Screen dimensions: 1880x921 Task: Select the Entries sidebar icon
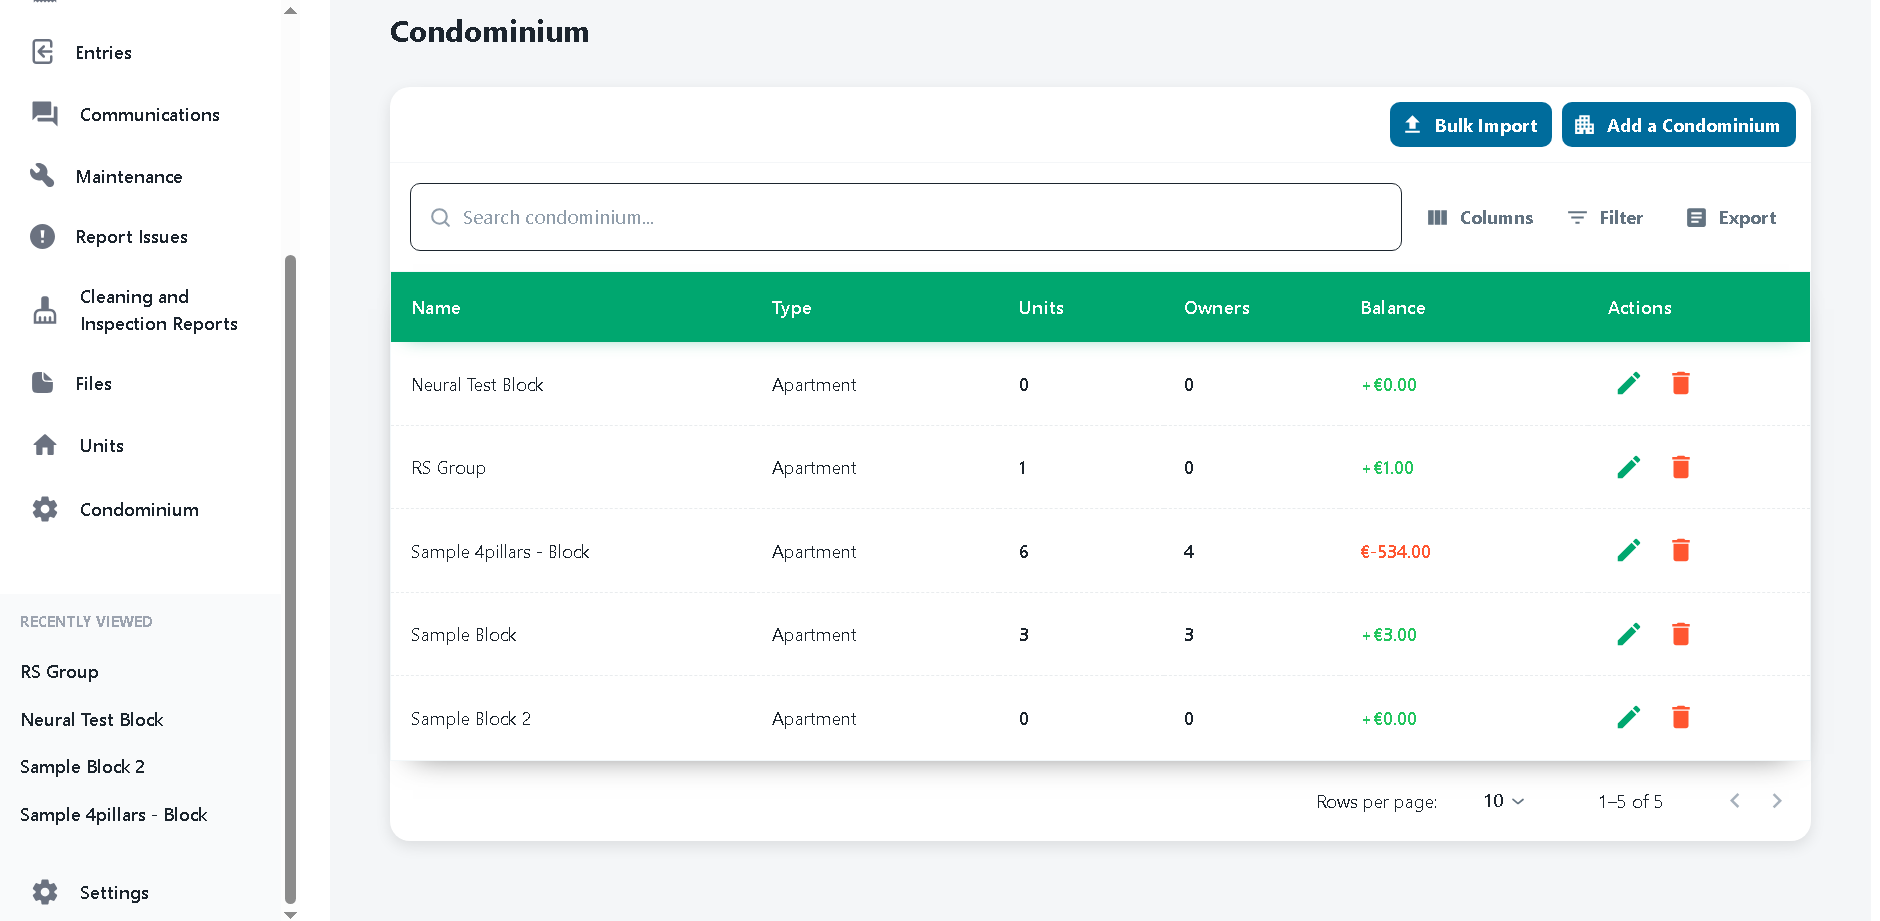pos(42,52)
